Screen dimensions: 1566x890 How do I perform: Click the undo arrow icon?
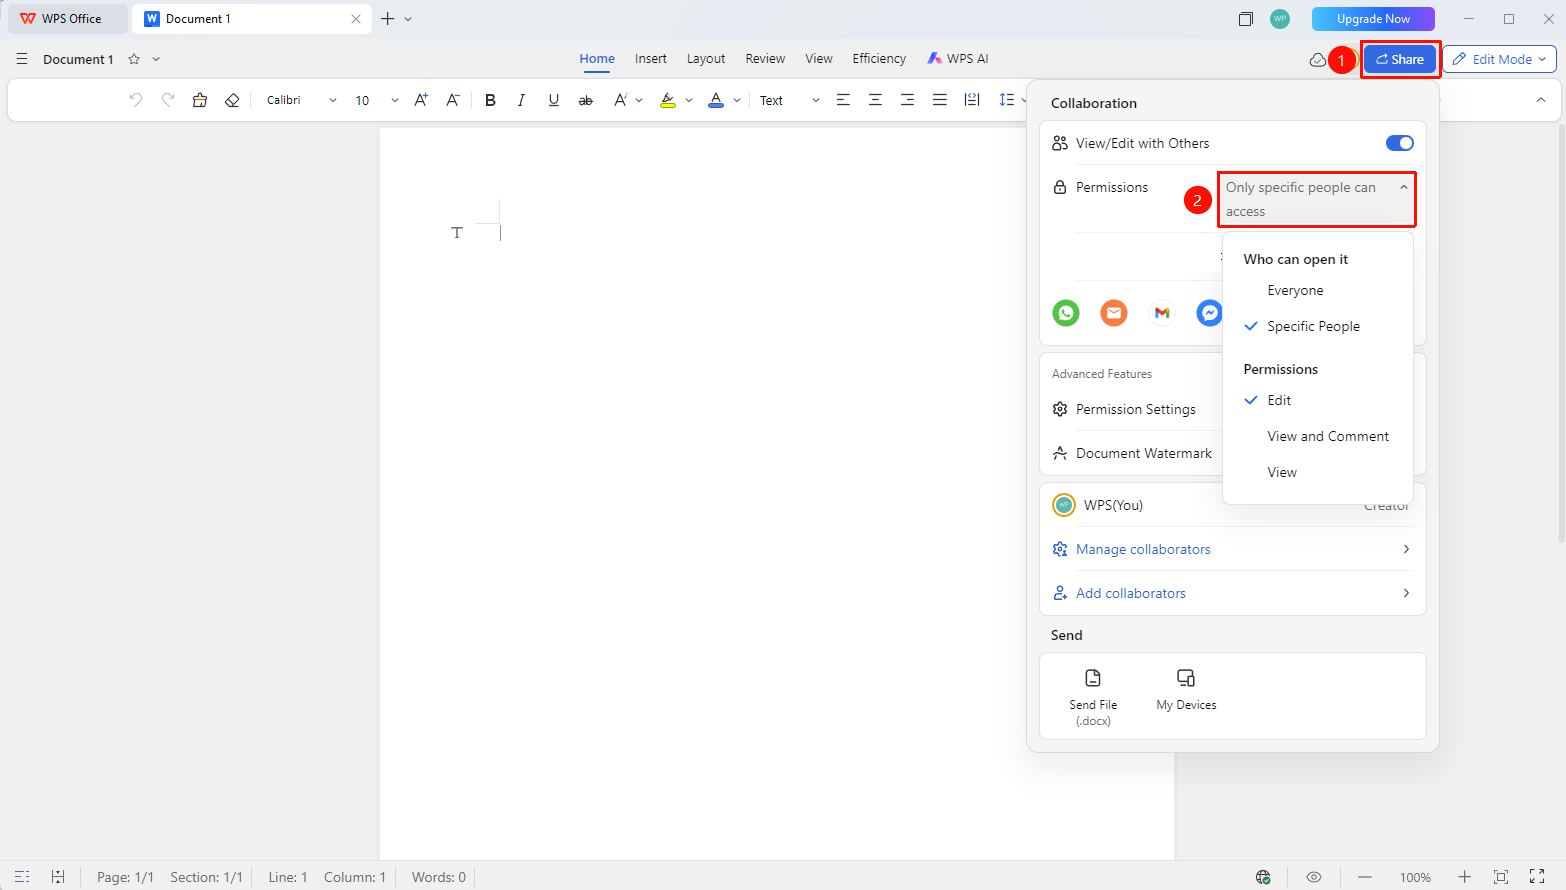[136, 100]
